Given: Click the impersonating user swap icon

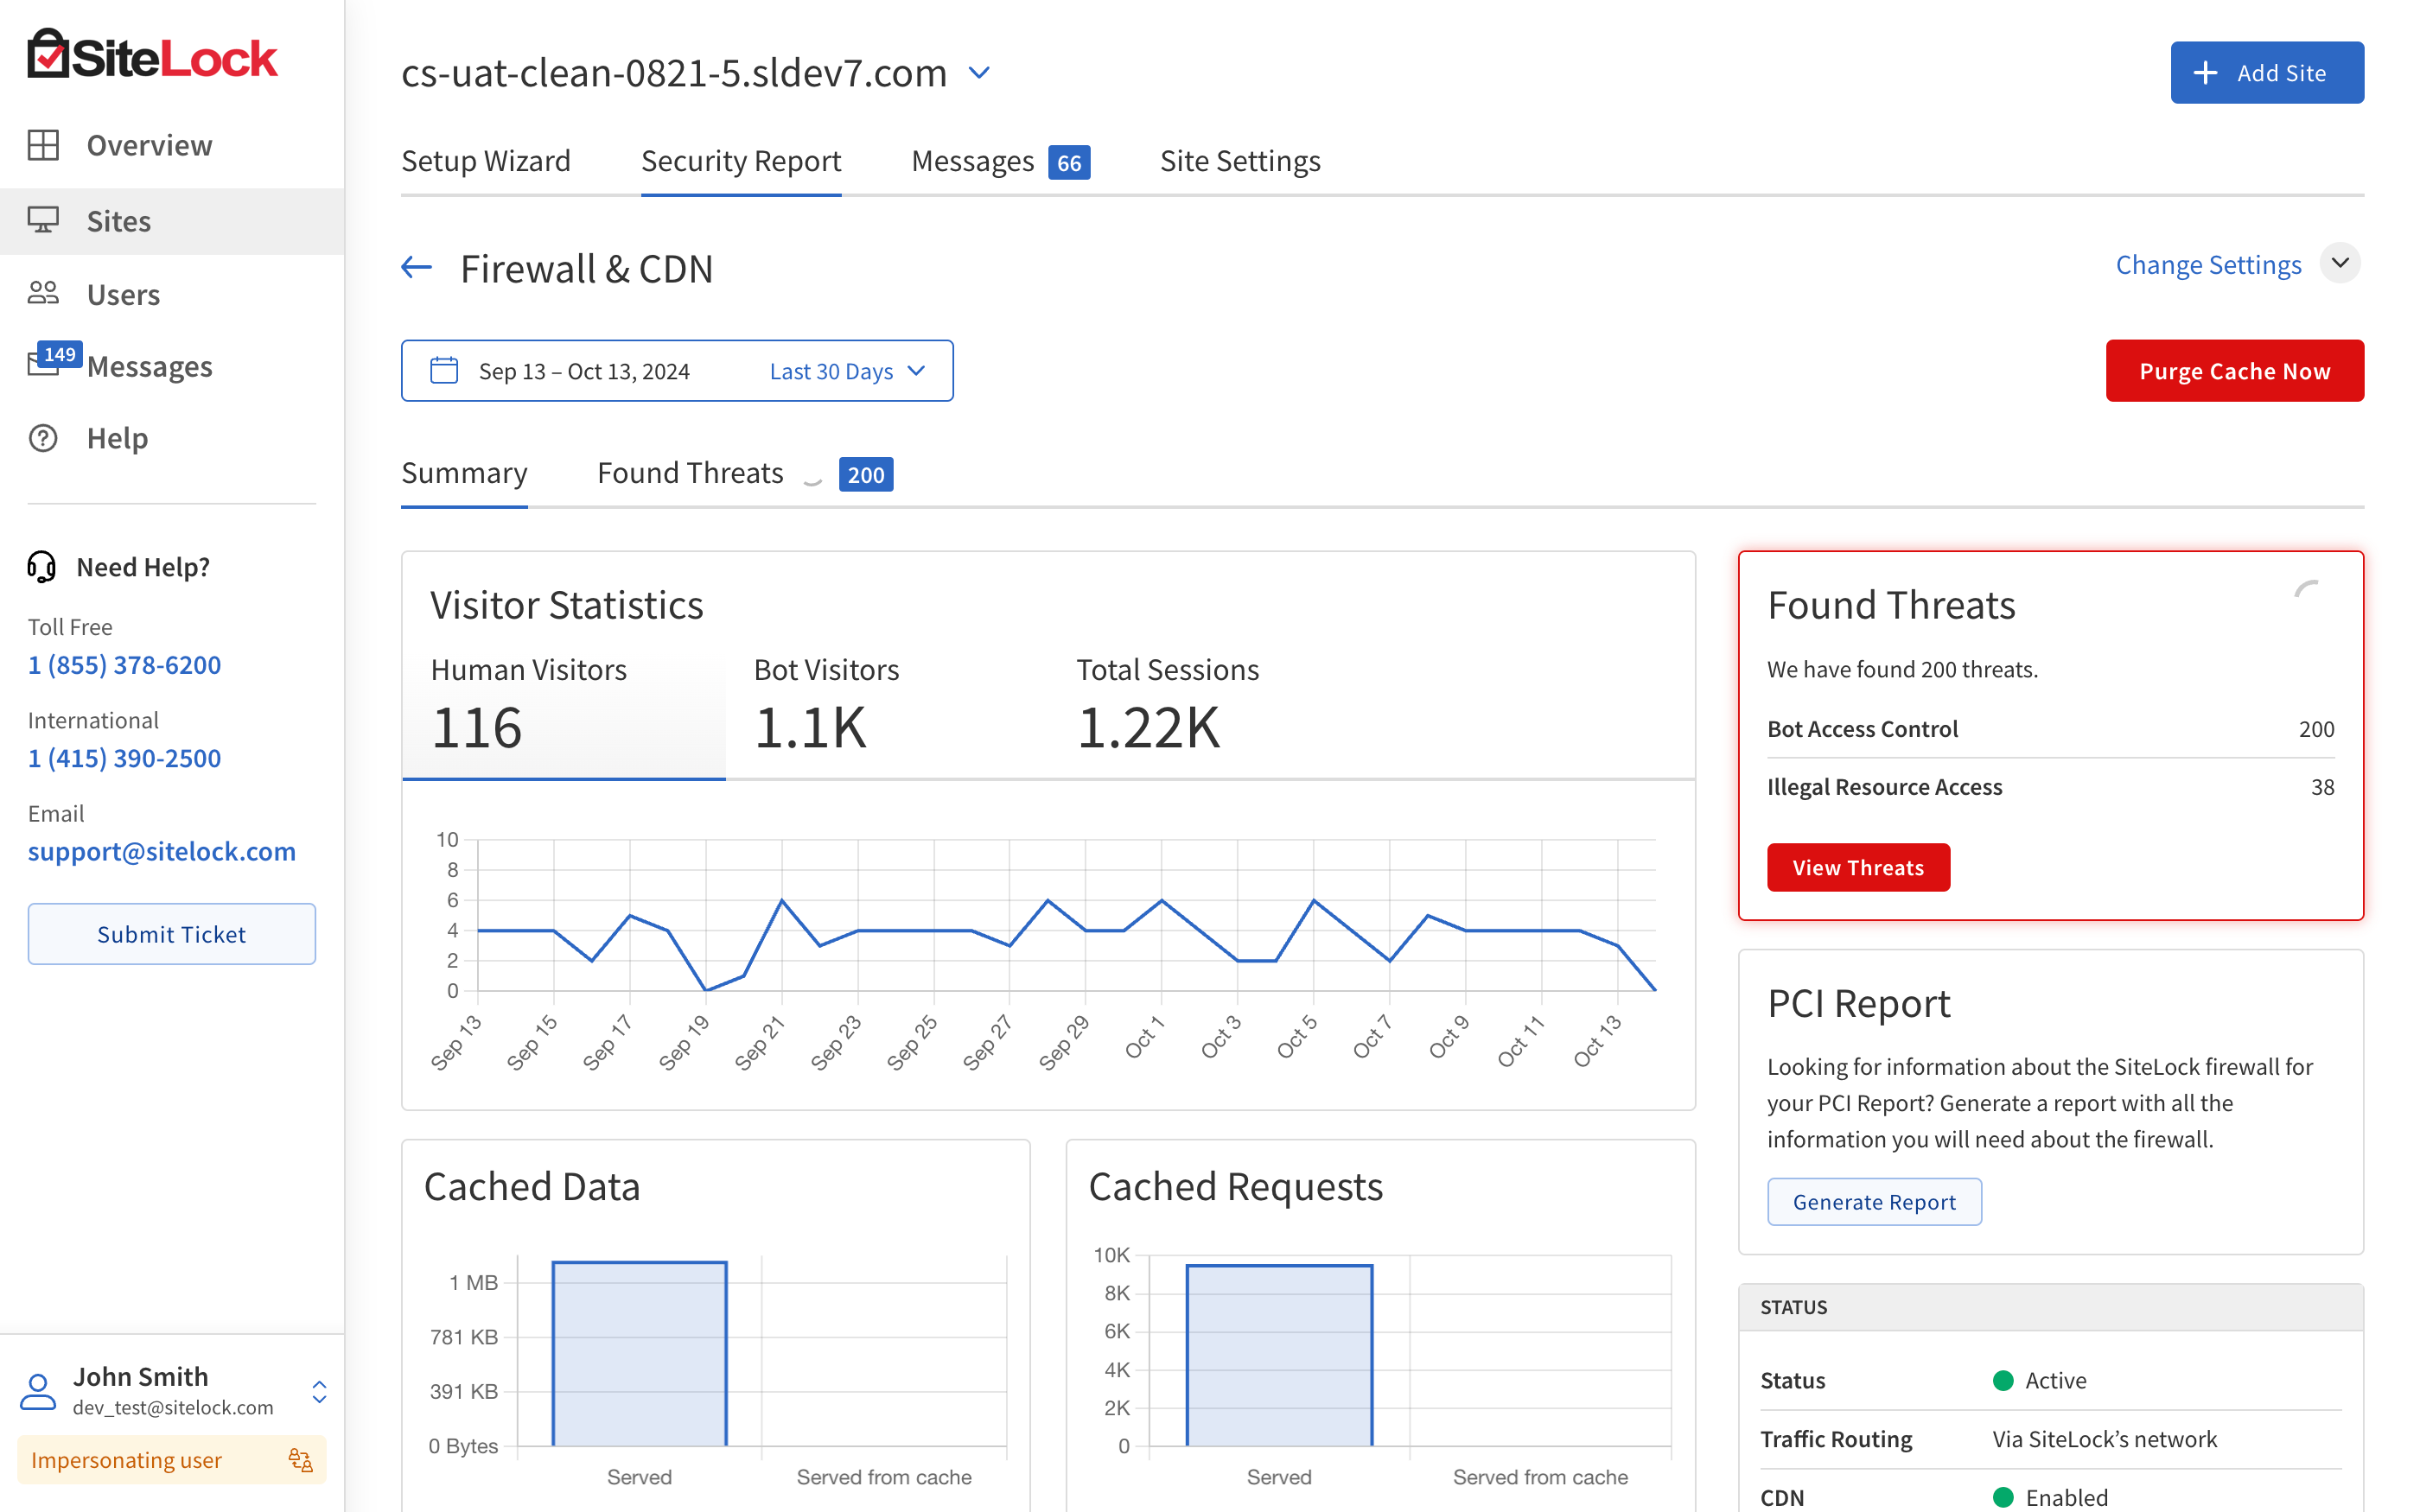Looking at the screenshot, I should click(300, 1460).
